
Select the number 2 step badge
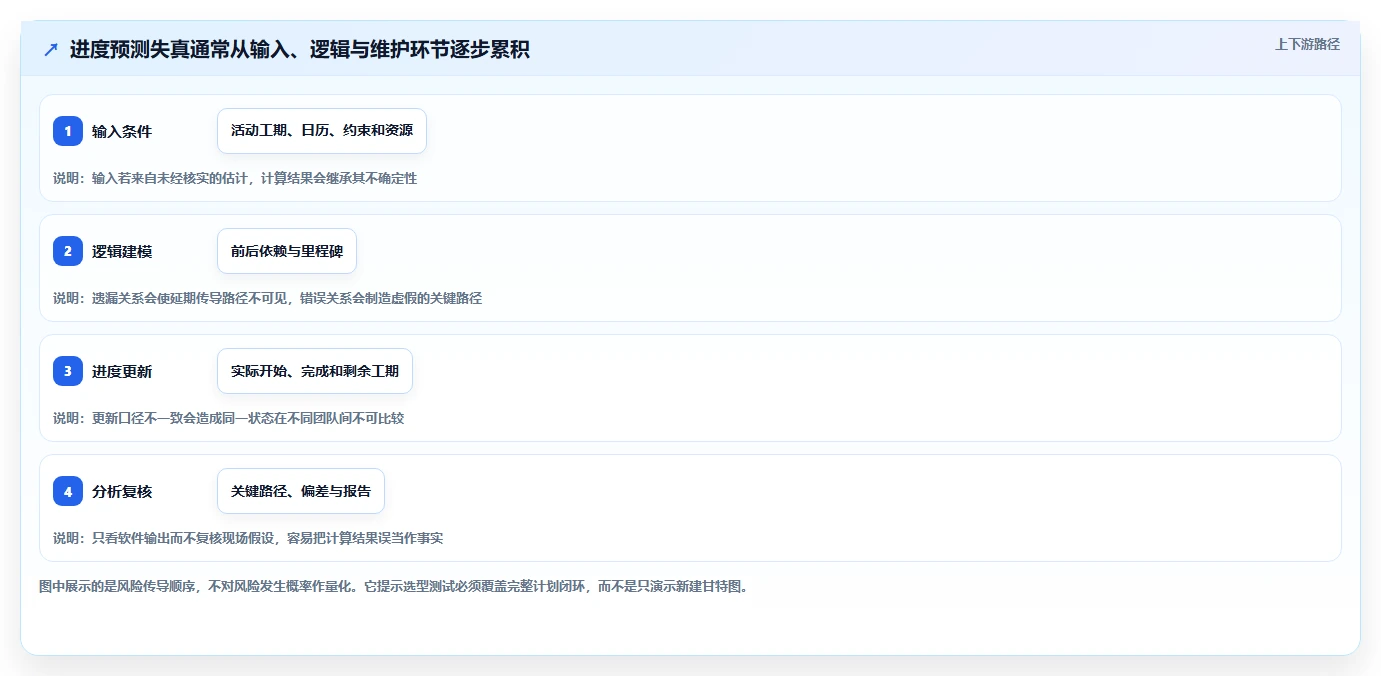(68, 251)
